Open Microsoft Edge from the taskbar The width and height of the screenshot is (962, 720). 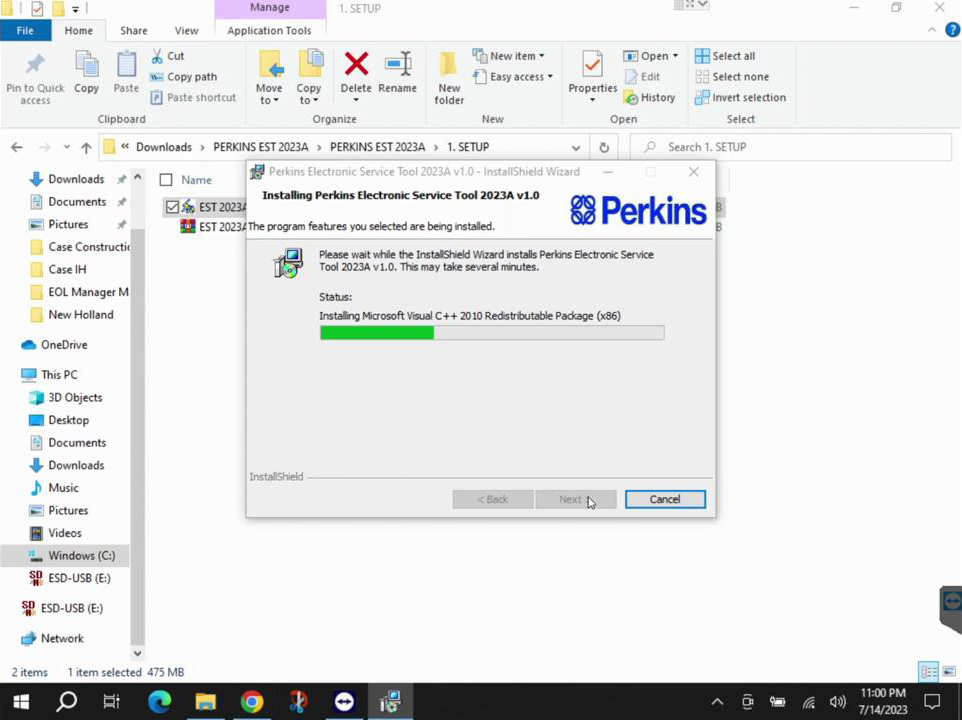159,702
